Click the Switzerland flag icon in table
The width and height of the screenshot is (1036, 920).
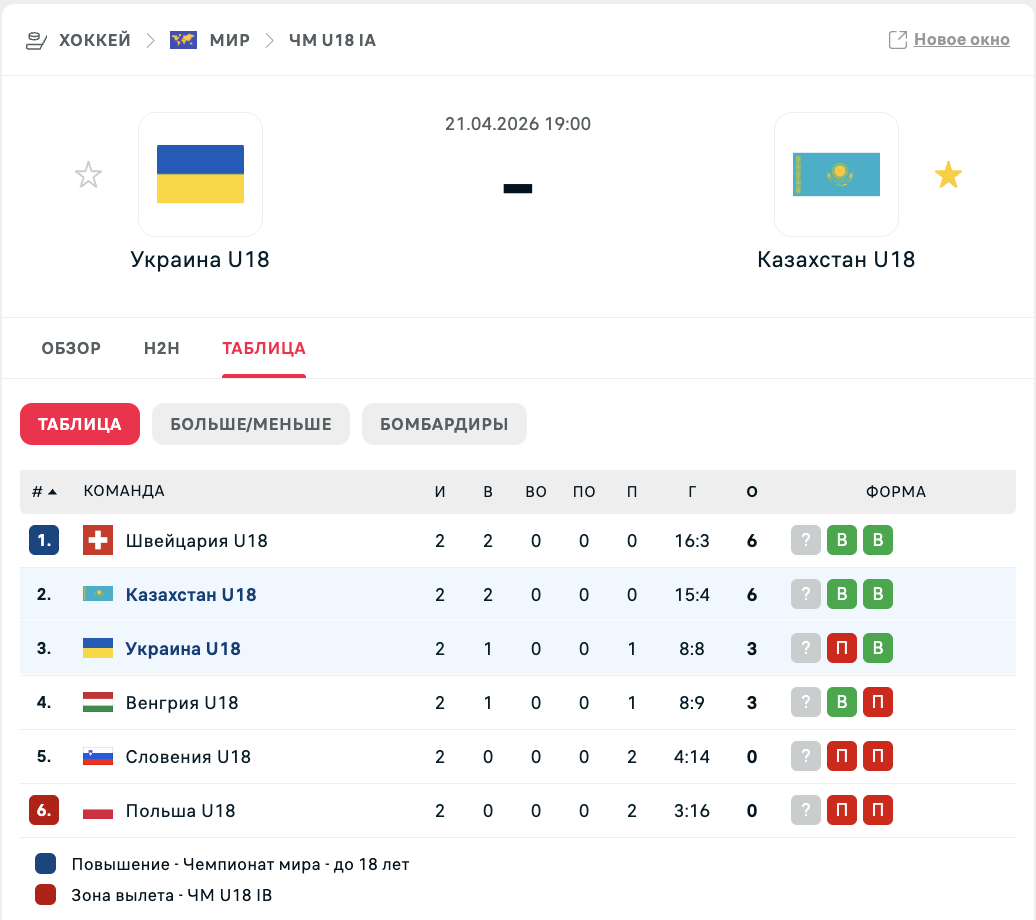(98, 541)
